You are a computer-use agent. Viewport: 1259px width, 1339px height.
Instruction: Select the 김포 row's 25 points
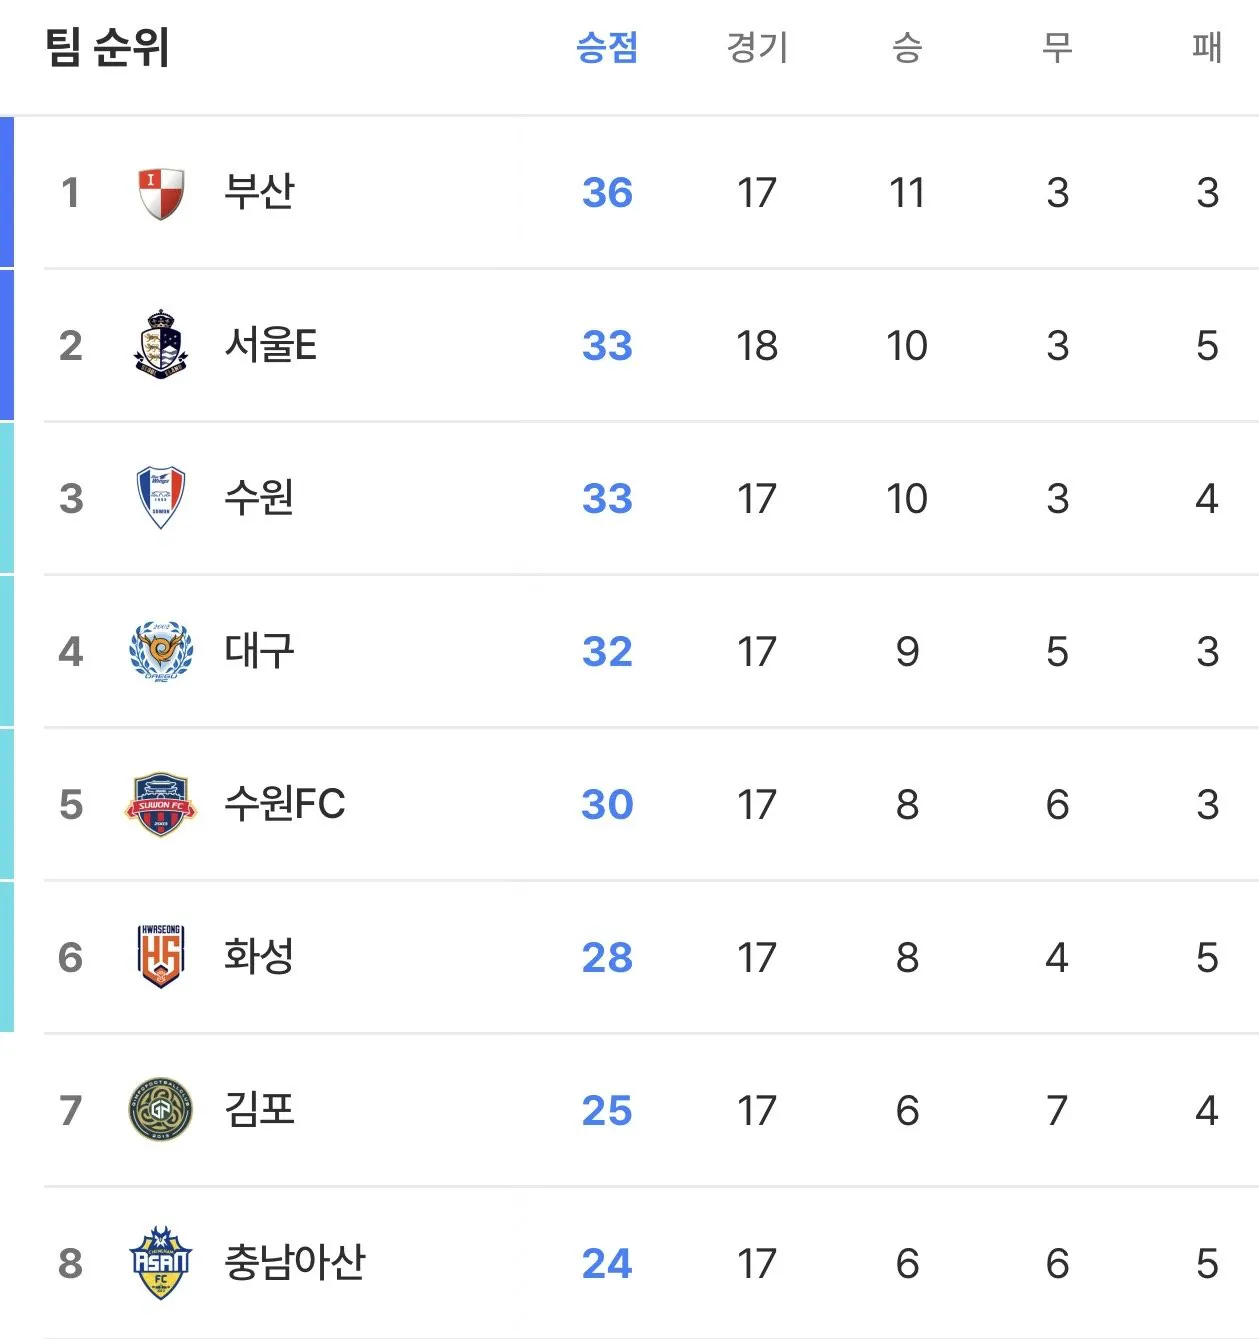click(607, 1111)
